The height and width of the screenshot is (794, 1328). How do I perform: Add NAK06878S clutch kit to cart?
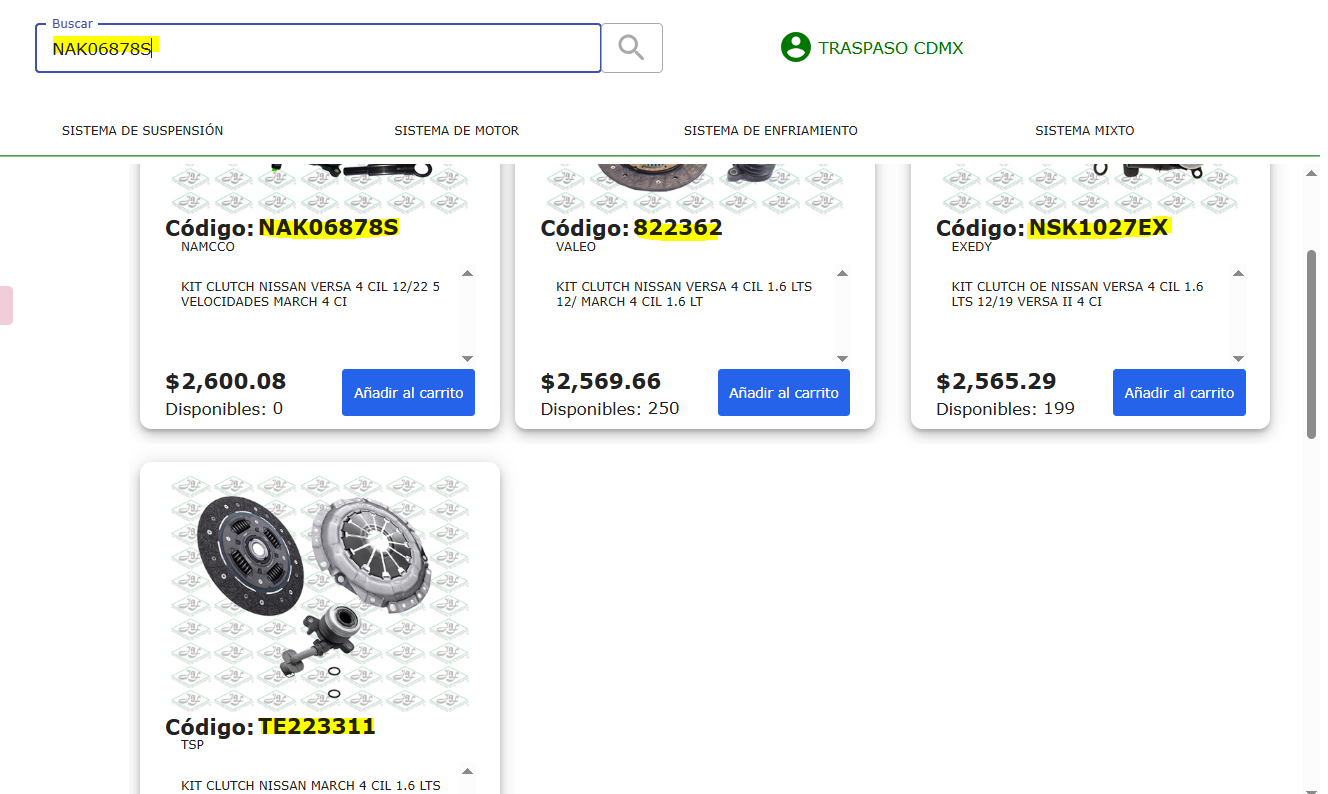pyautogui.click(x=408, y=393)
